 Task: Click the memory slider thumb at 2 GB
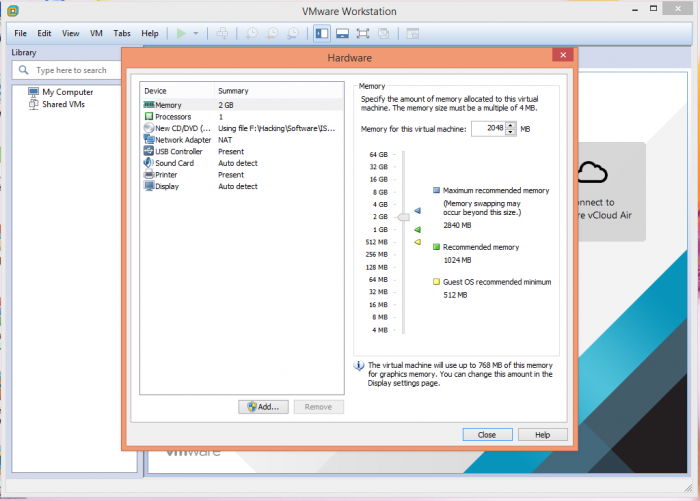[x=403, y=217]
